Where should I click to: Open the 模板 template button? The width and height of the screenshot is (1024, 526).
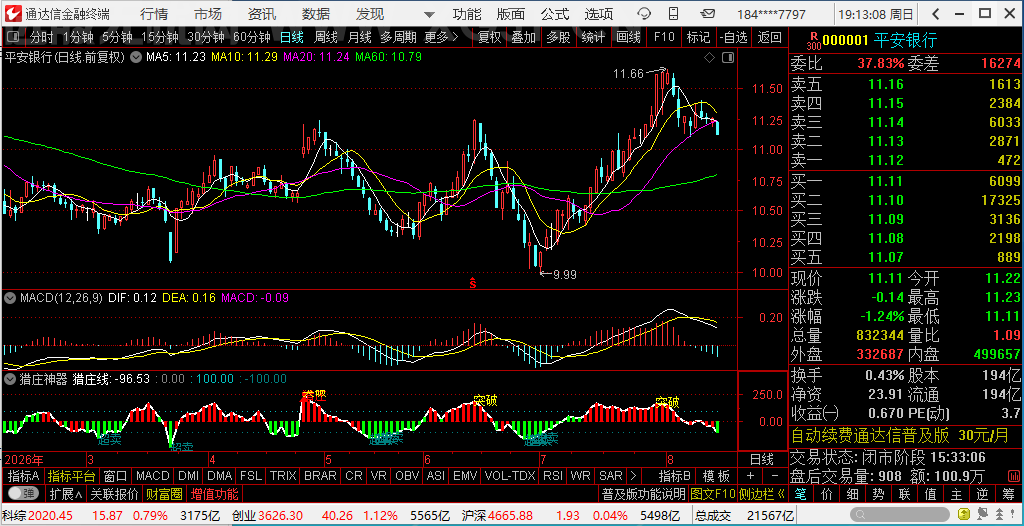pos(716,476)
